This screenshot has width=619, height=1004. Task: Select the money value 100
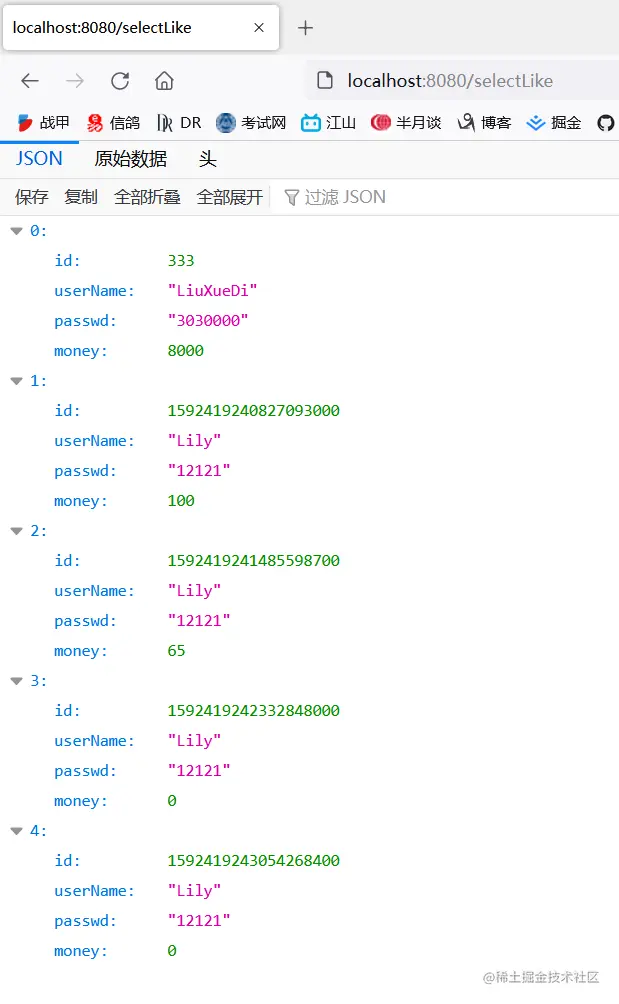(x=181, y=501)
